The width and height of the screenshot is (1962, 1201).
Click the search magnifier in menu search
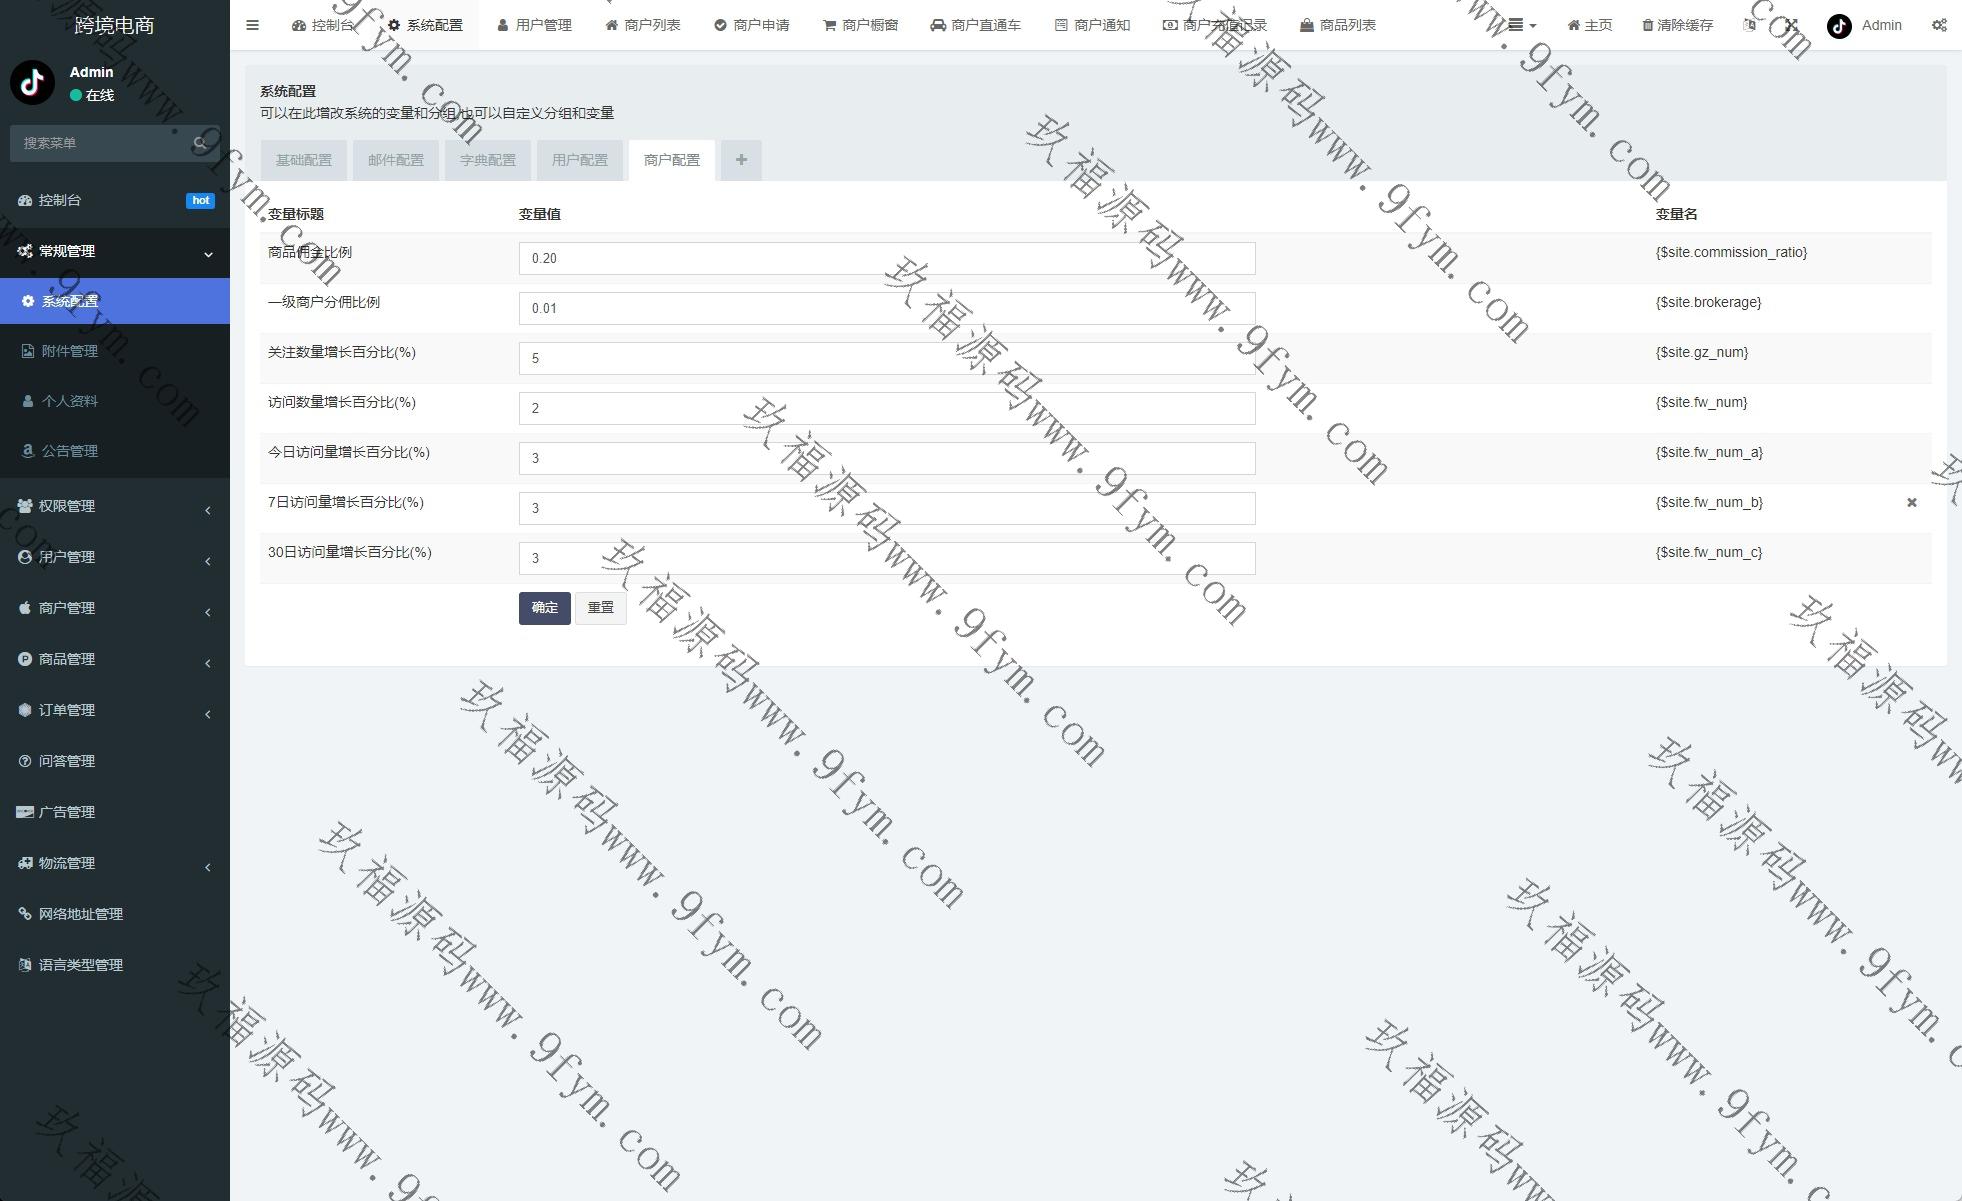(200, 143)
